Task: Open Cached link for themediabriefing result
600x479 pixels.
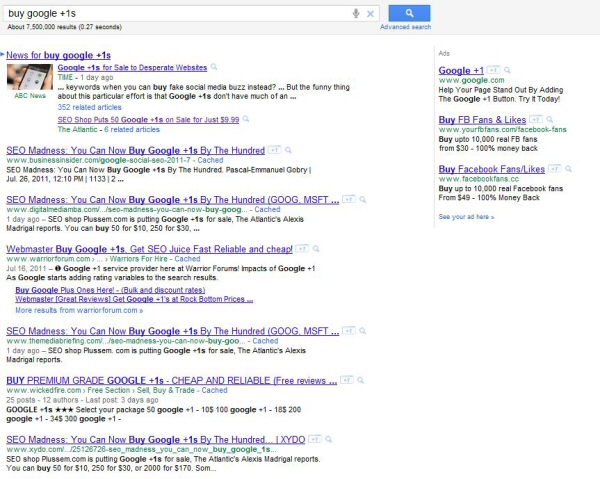Action: click(265, 341)
